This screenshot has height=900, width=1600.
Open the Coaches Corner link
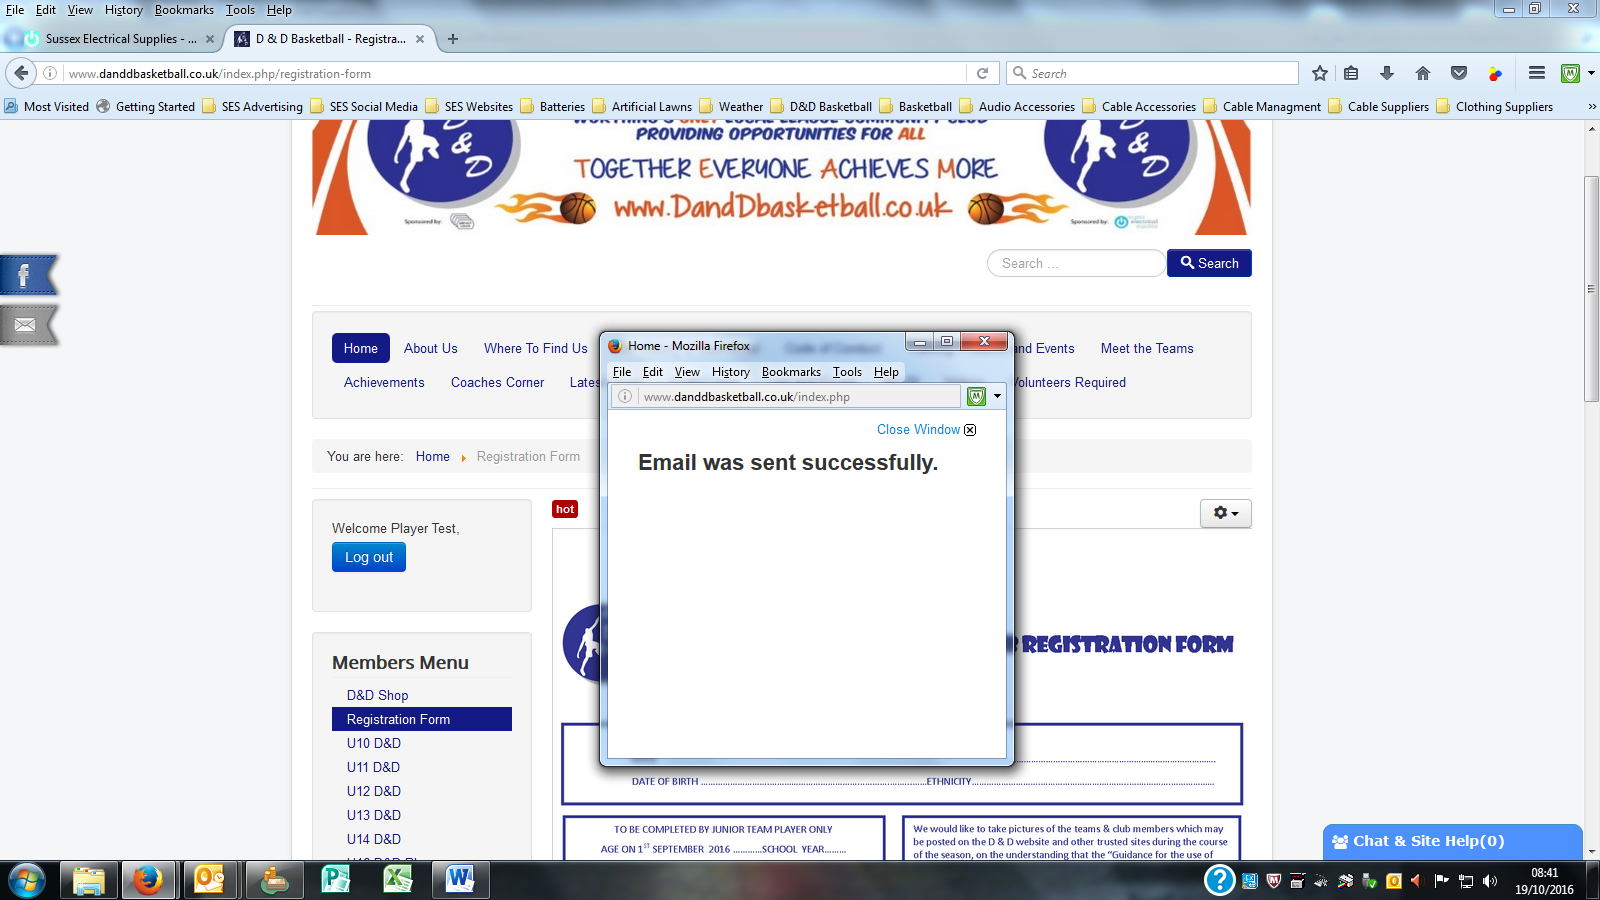497,382
